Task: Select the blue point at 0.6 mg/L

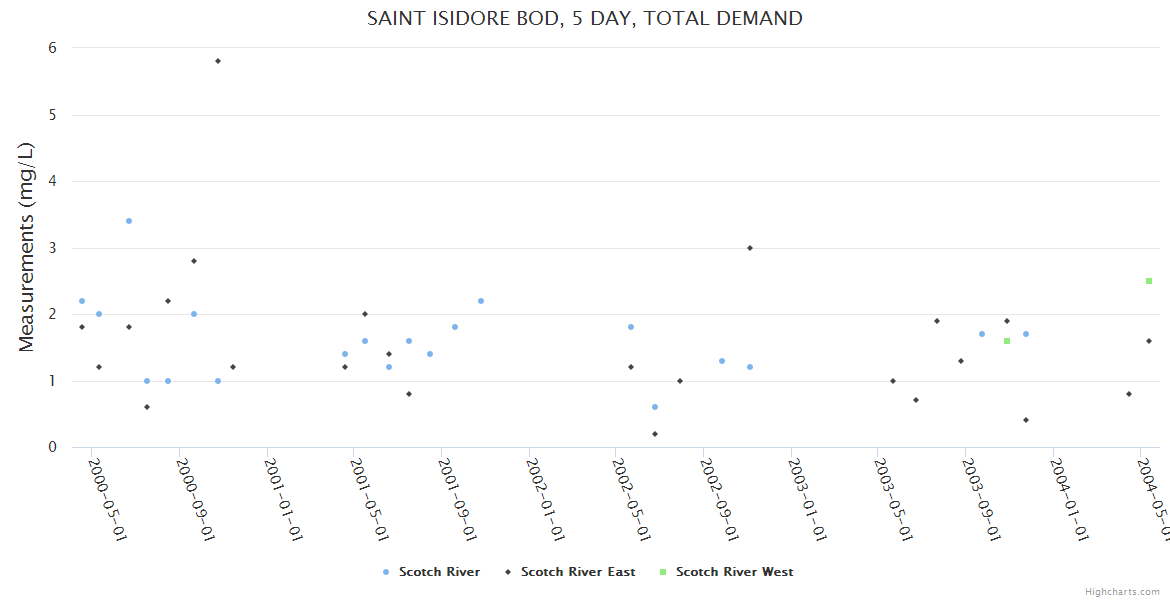Action: [655, 407]
